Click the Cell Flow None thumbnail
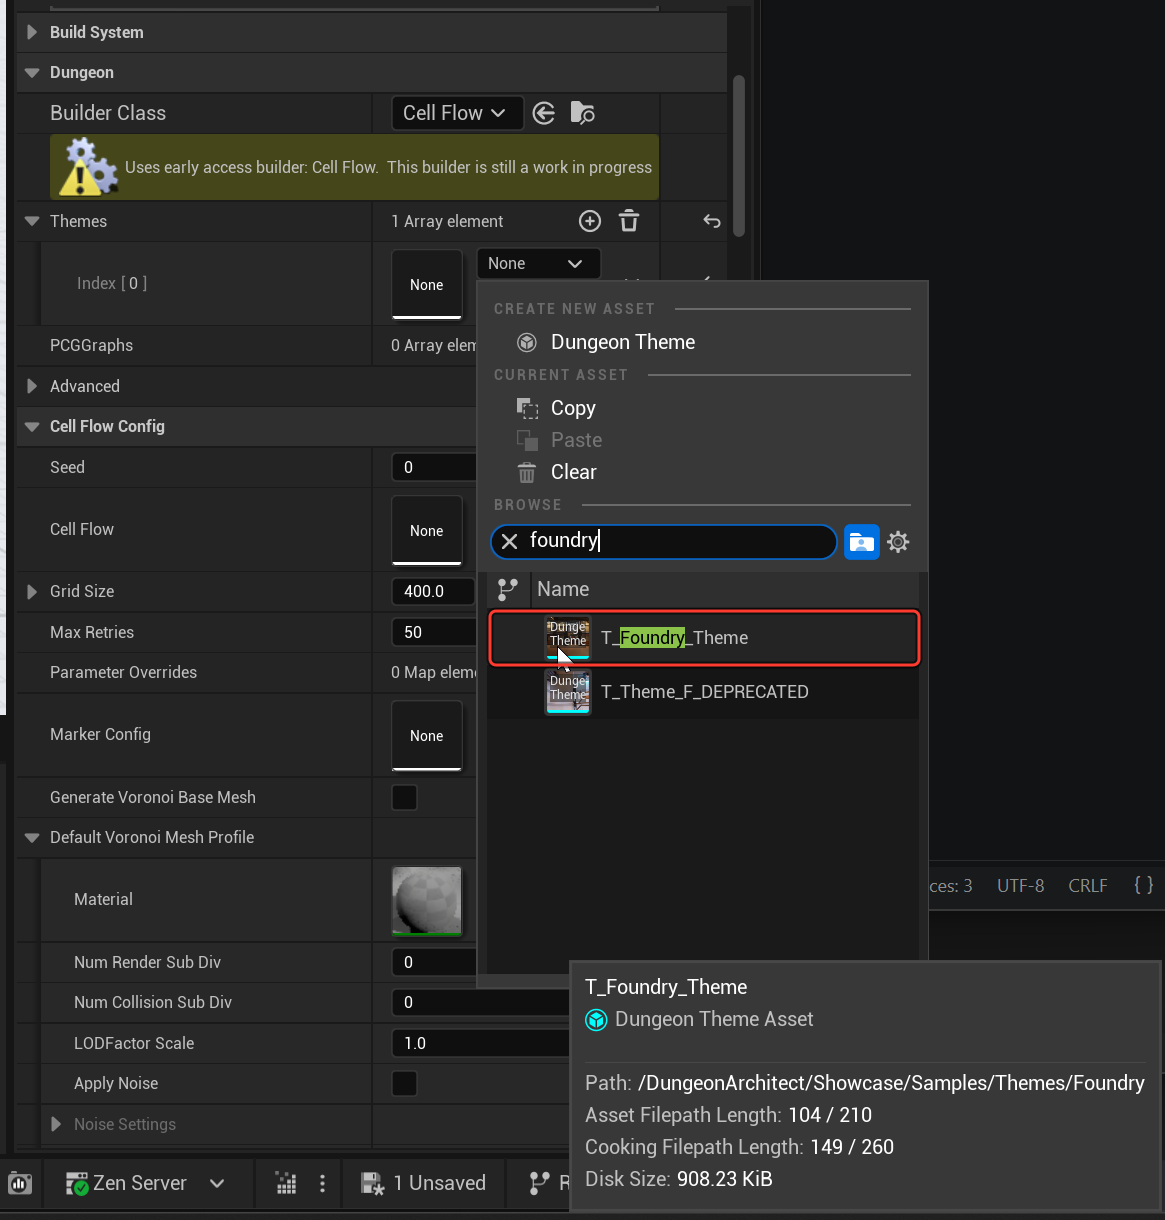This screenshot has height=1220, width=1165. click(x=427, y=531)
